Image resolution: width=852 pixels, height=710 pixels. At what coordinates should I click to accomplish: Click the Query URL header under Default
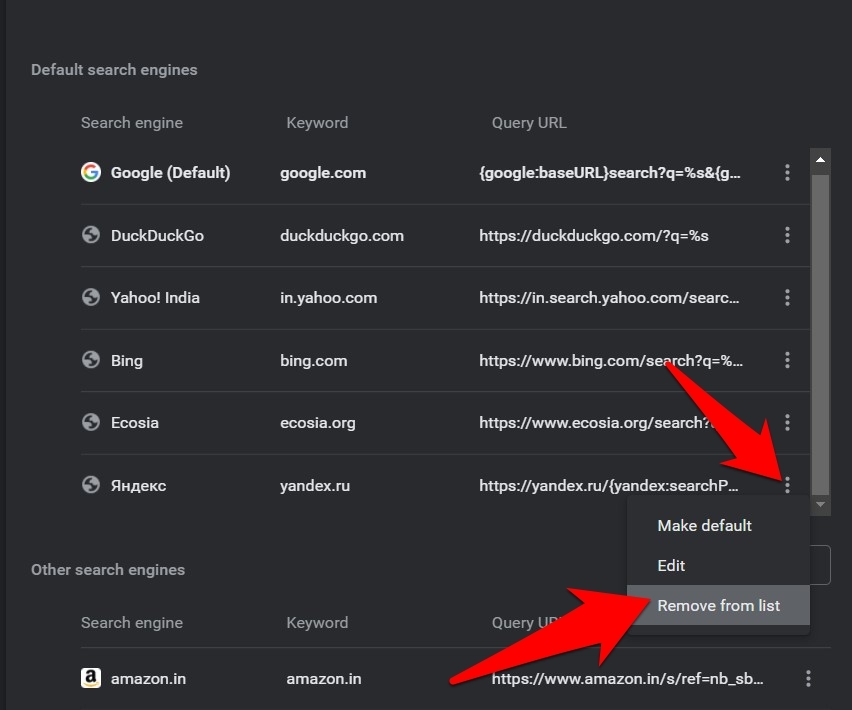pyautogui.click(x=529, y=123)
